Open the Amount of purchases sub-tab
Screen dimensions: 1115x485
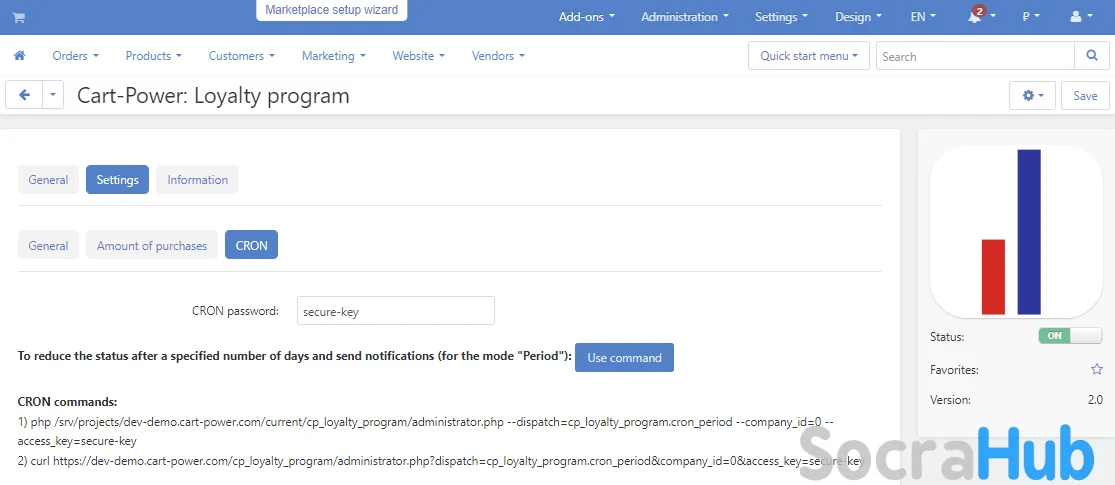tap(152, 245)
